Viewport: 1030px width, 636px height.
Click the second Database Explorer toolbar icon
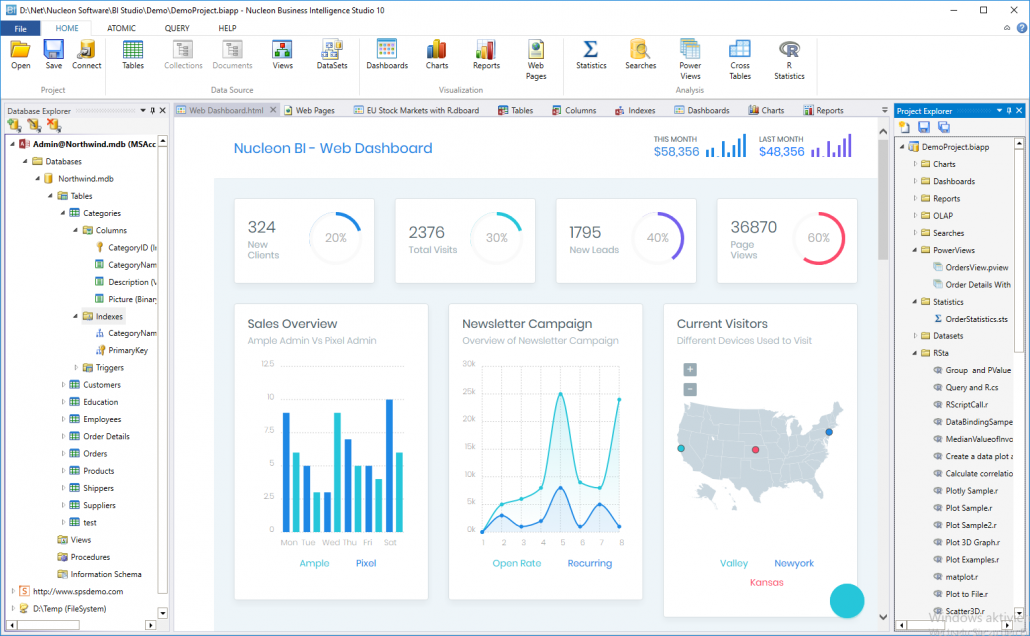pyautogui.click(x=34, y=125)
